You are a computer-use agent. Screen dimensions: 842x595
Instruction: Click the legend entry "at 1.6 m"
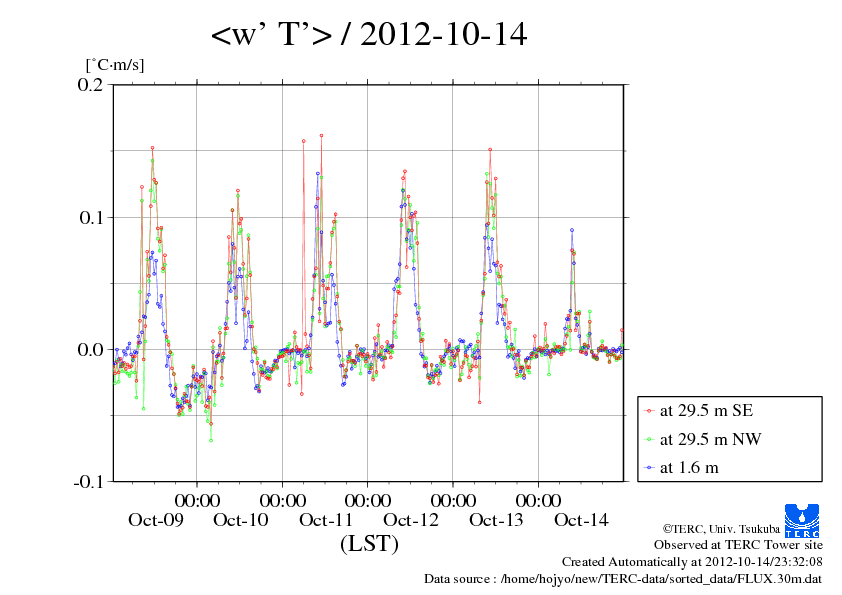point(689,468)
